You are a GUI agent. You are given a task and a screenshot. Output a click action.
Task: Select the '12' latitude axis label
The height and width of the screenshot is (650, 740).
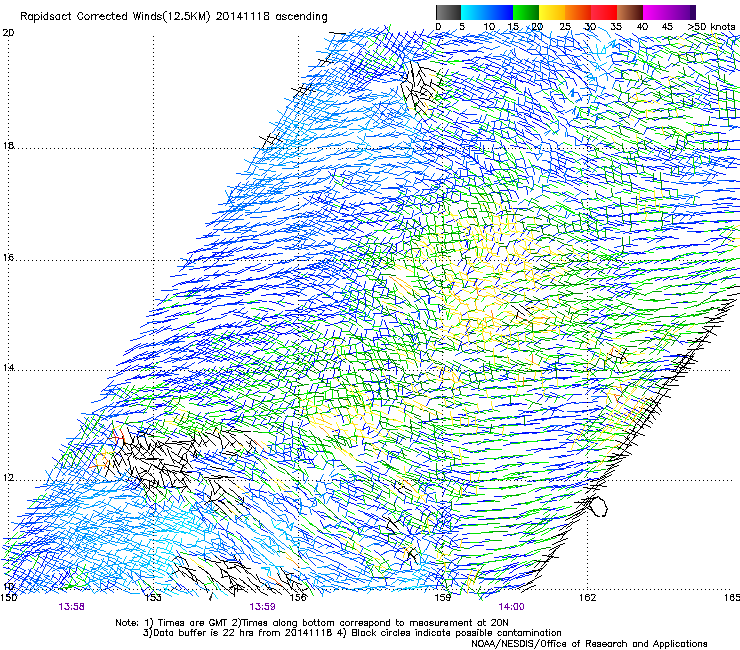[8, 478]
